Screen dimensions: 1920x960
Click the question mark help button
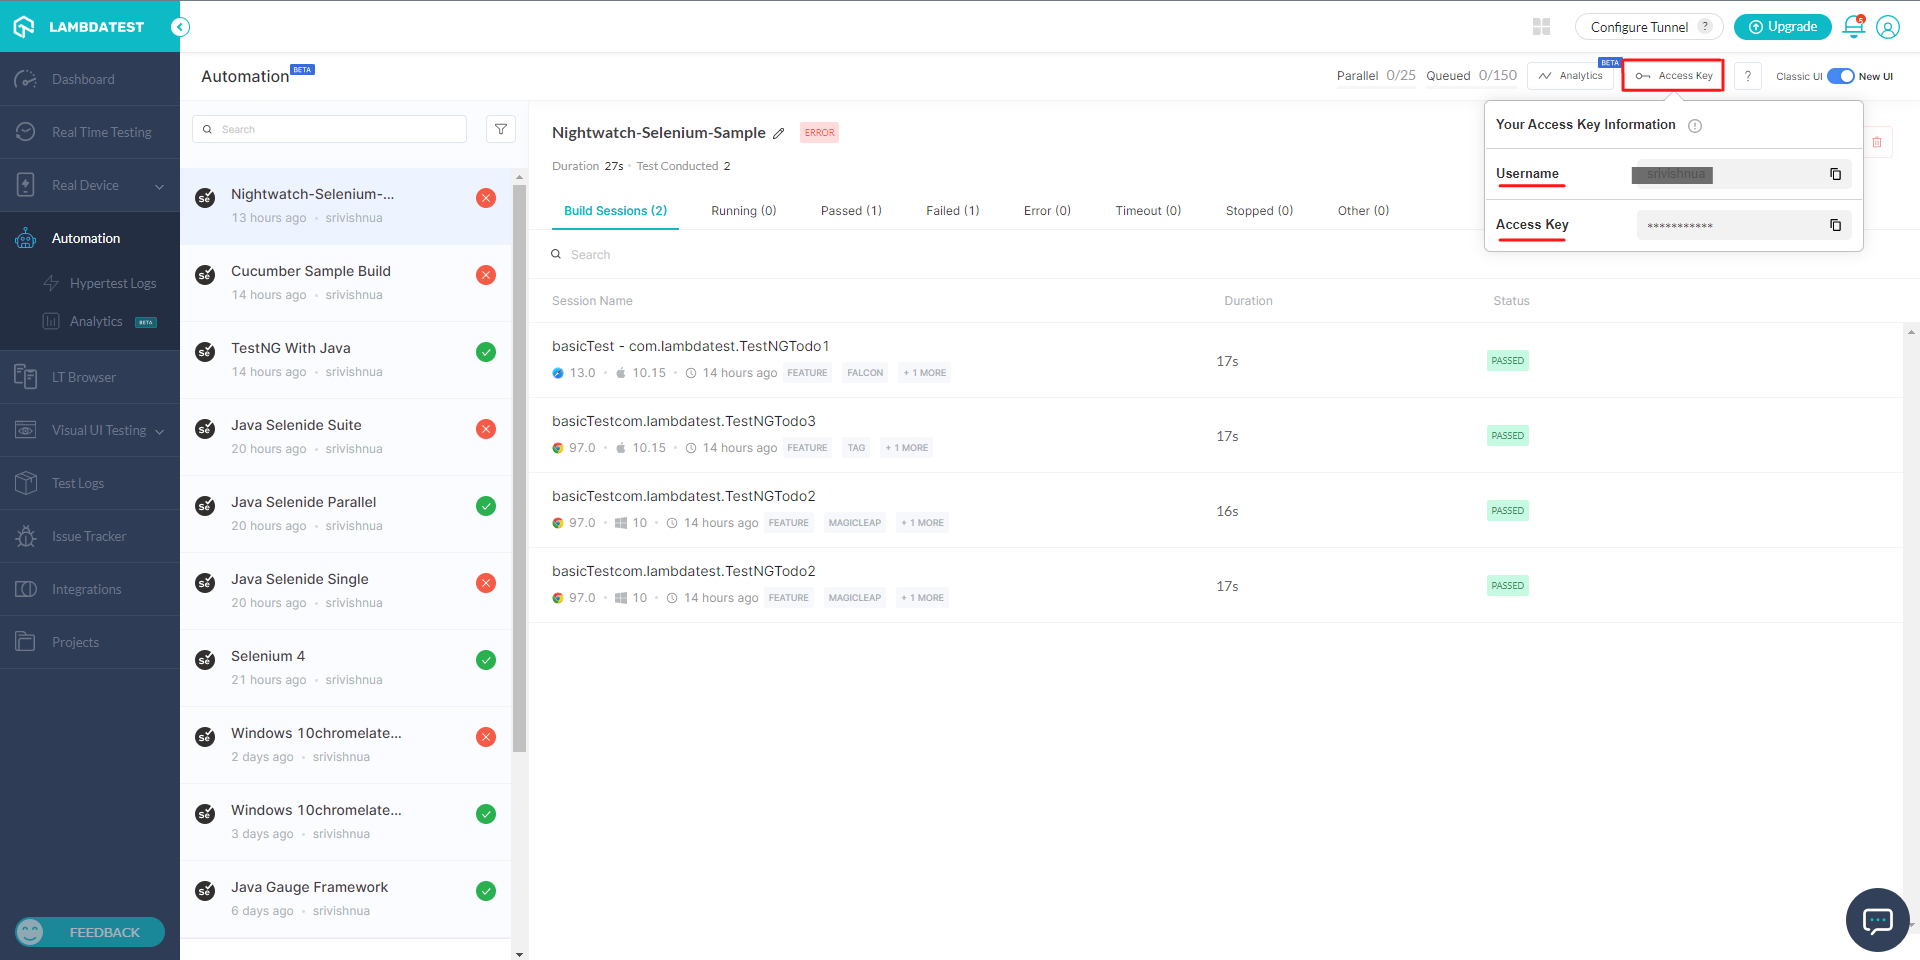pyautogui.click(x=1747, y=76)
